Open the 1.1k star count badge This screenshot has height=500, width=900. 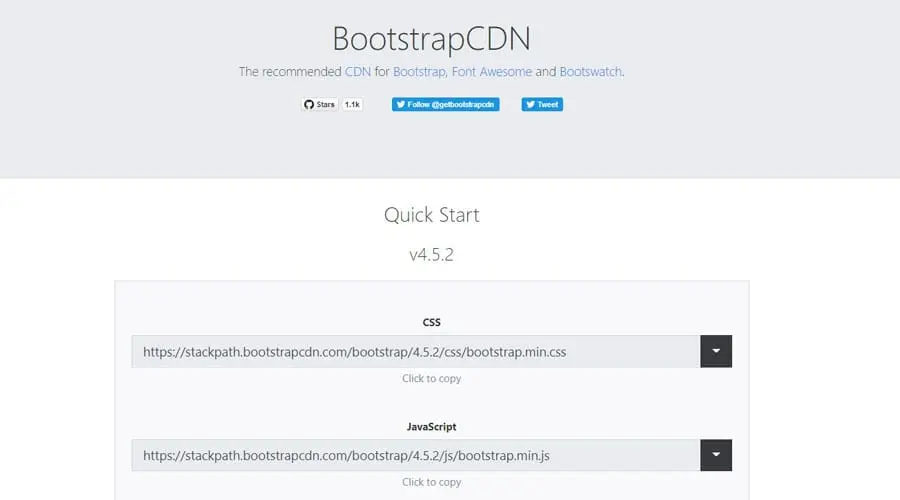[352, 104]
